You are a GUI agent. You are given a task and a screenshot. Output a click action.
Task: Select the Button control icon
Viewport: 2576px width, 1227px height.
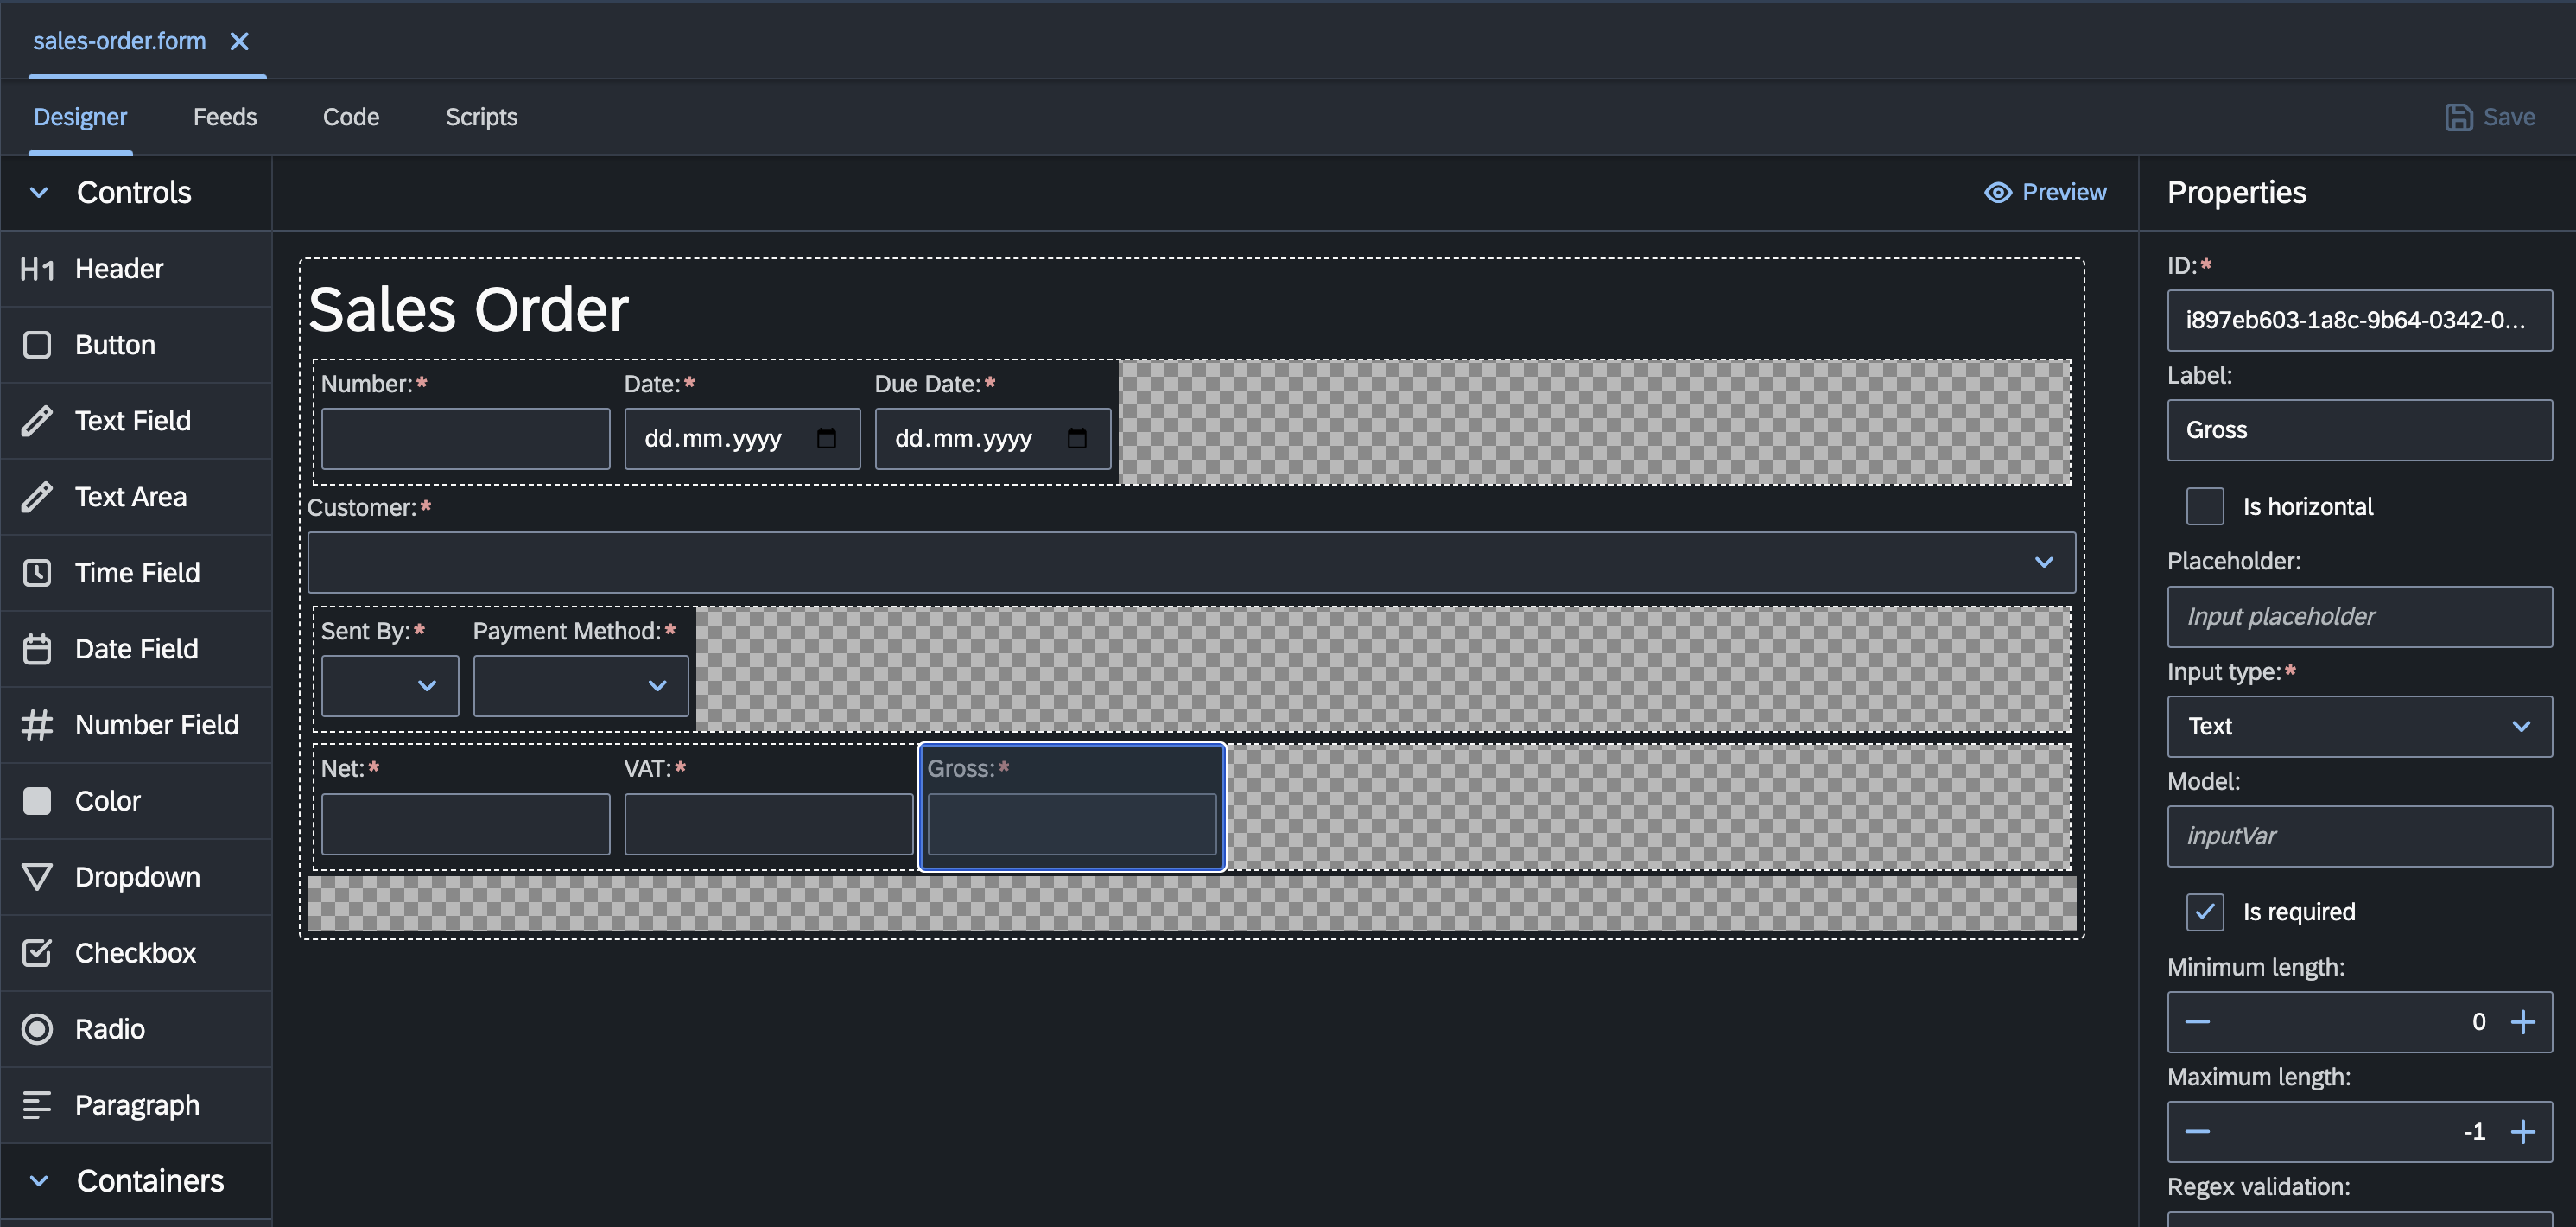click(37, 345)
